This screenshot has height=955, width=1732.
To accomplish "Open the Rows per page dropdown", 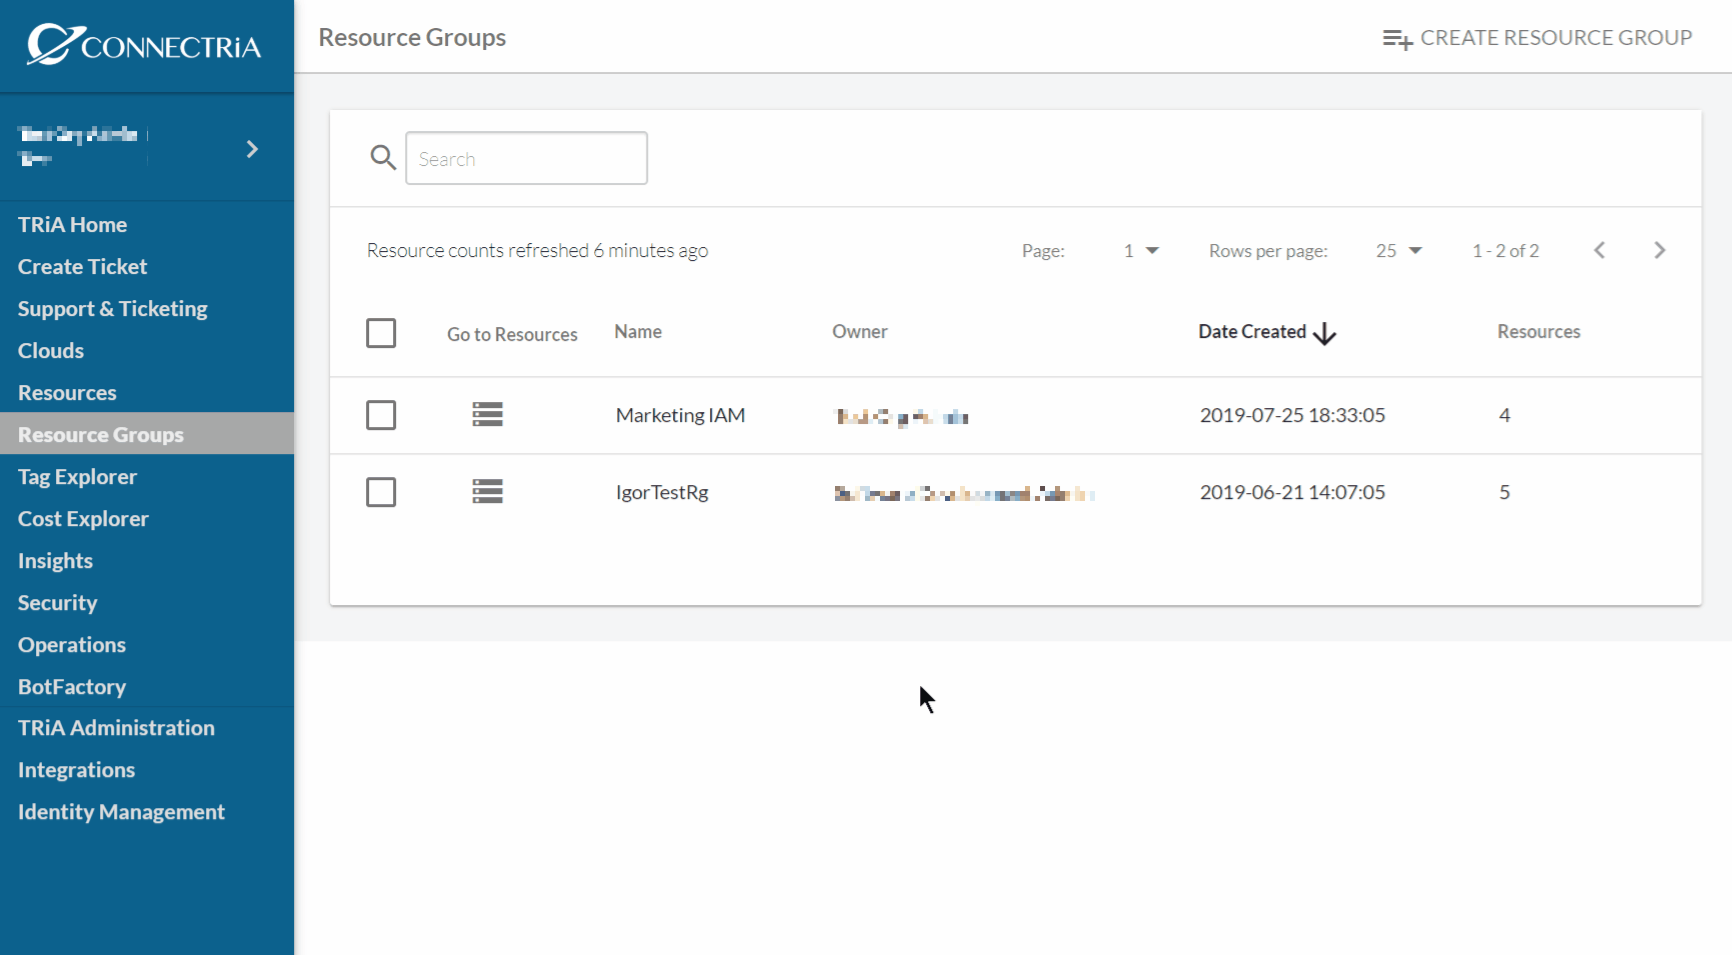I will coord(1398,251).
